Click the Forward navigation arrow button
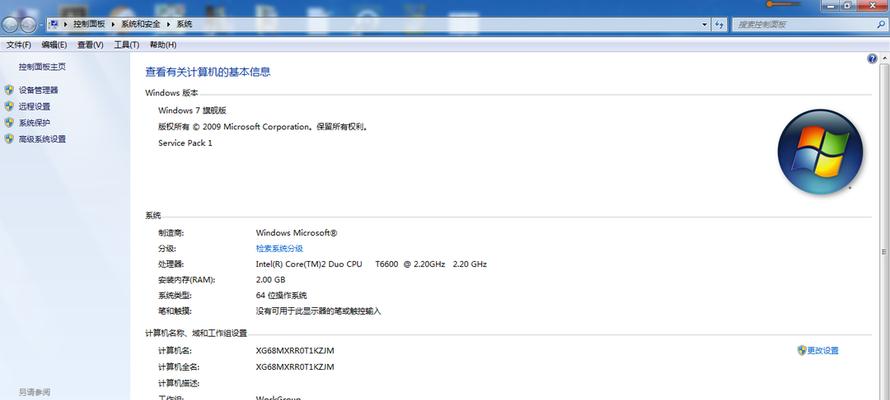The height and width of the screenshot is (400, 890). point(28,24)
